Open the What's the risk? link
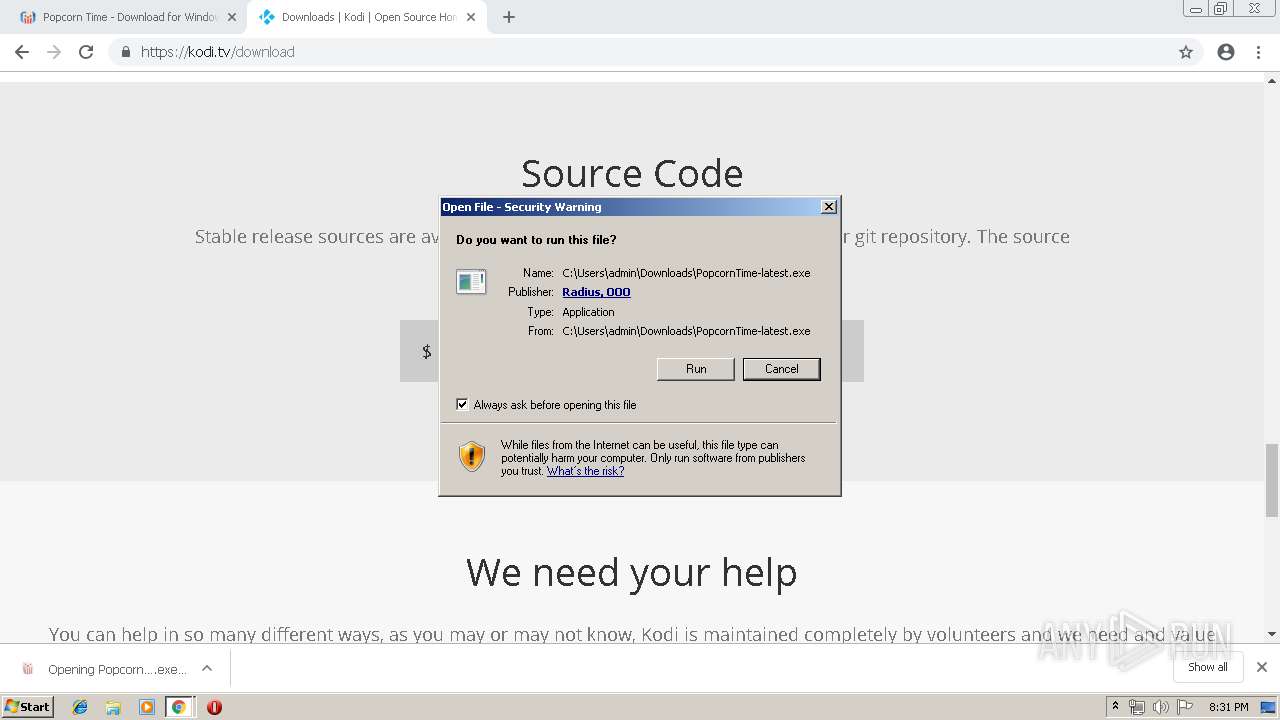 click(x=585, y=471)
